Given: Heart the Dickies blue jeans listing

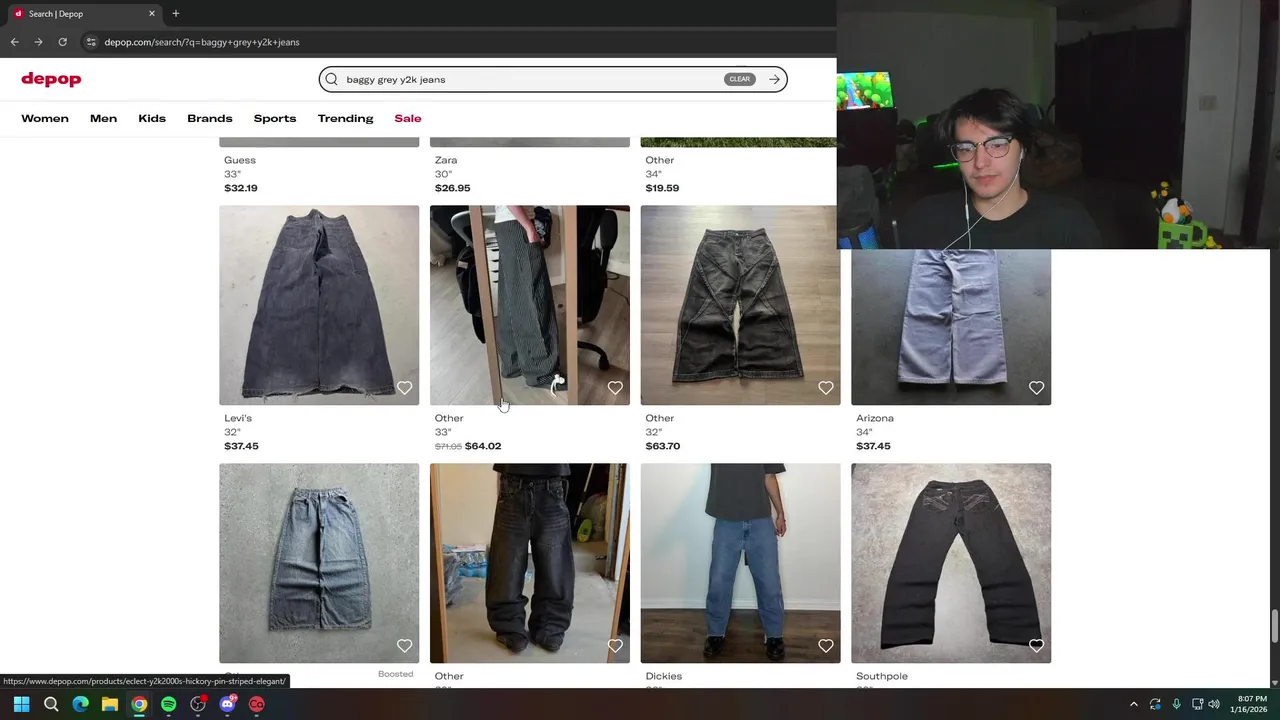Looking at the screenshot, I should tap(826, 646).
